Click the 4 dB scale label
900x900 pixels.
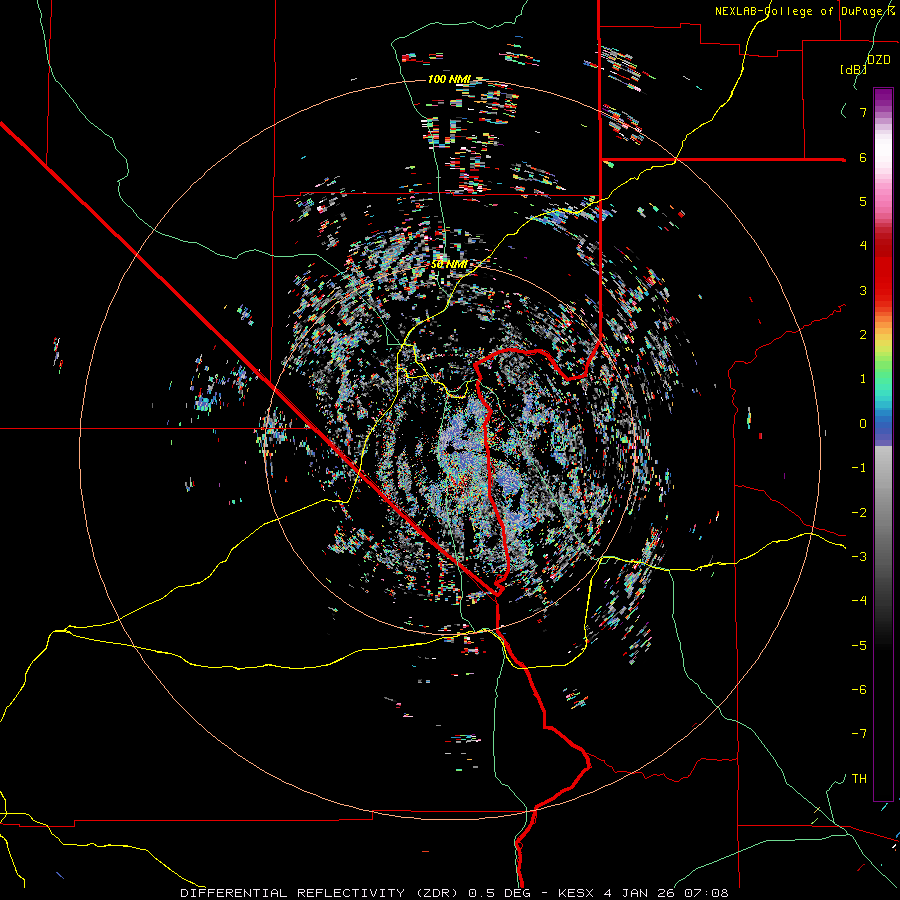point(863,246)
